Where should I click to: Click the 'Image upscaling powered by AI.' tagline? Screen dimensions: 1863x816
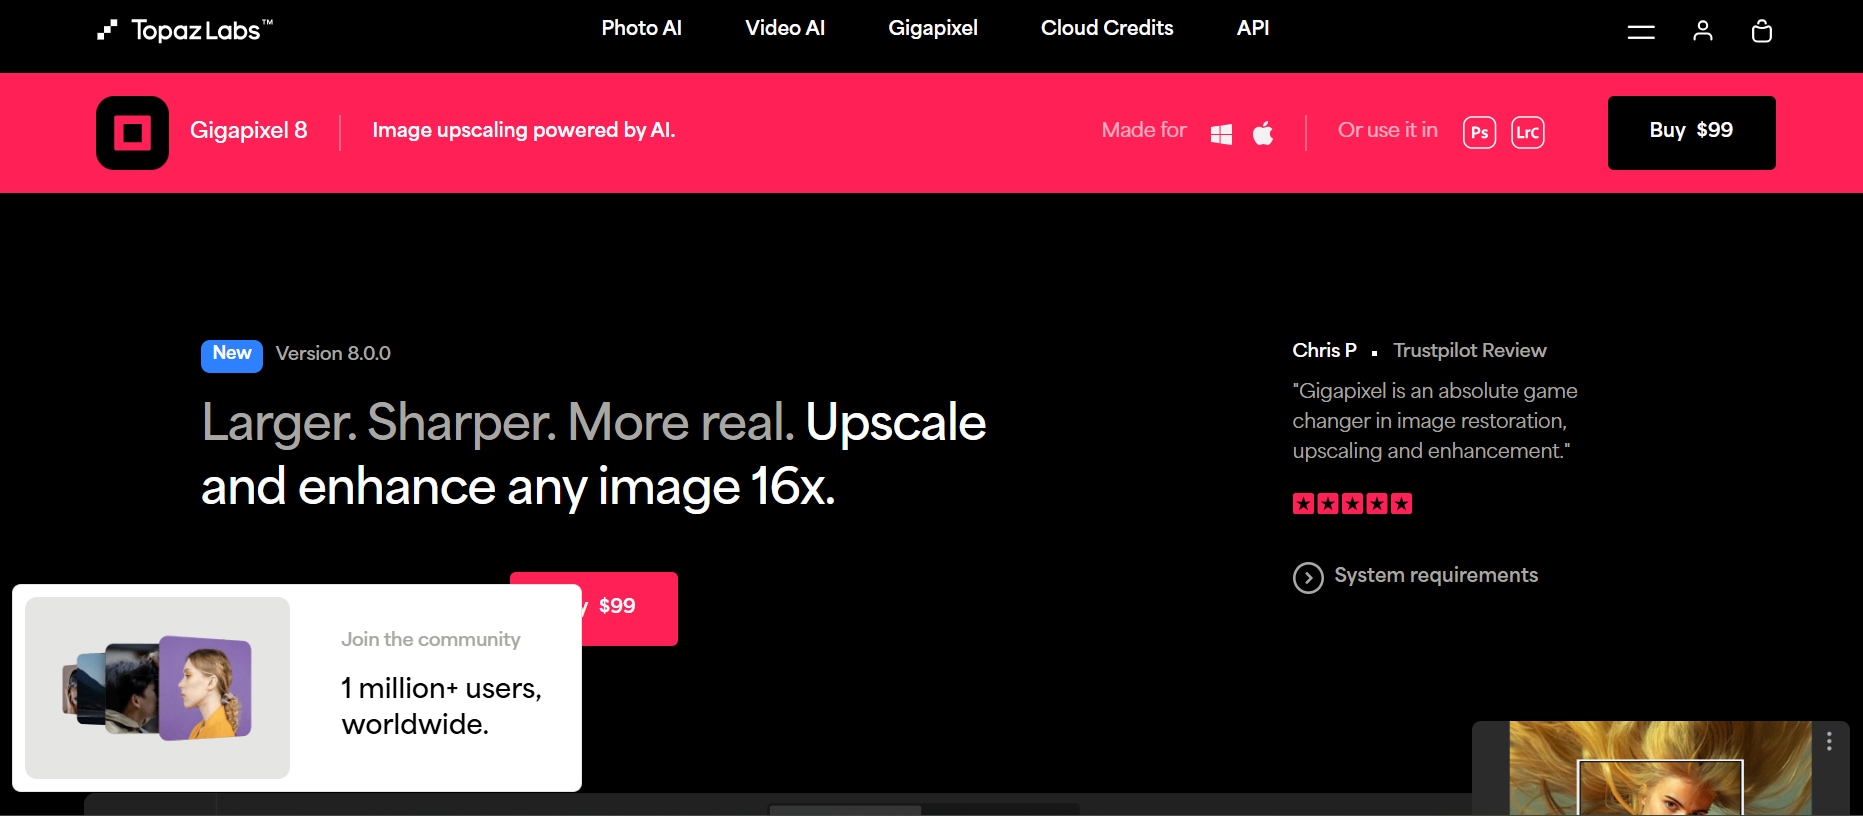pos(524,130)
